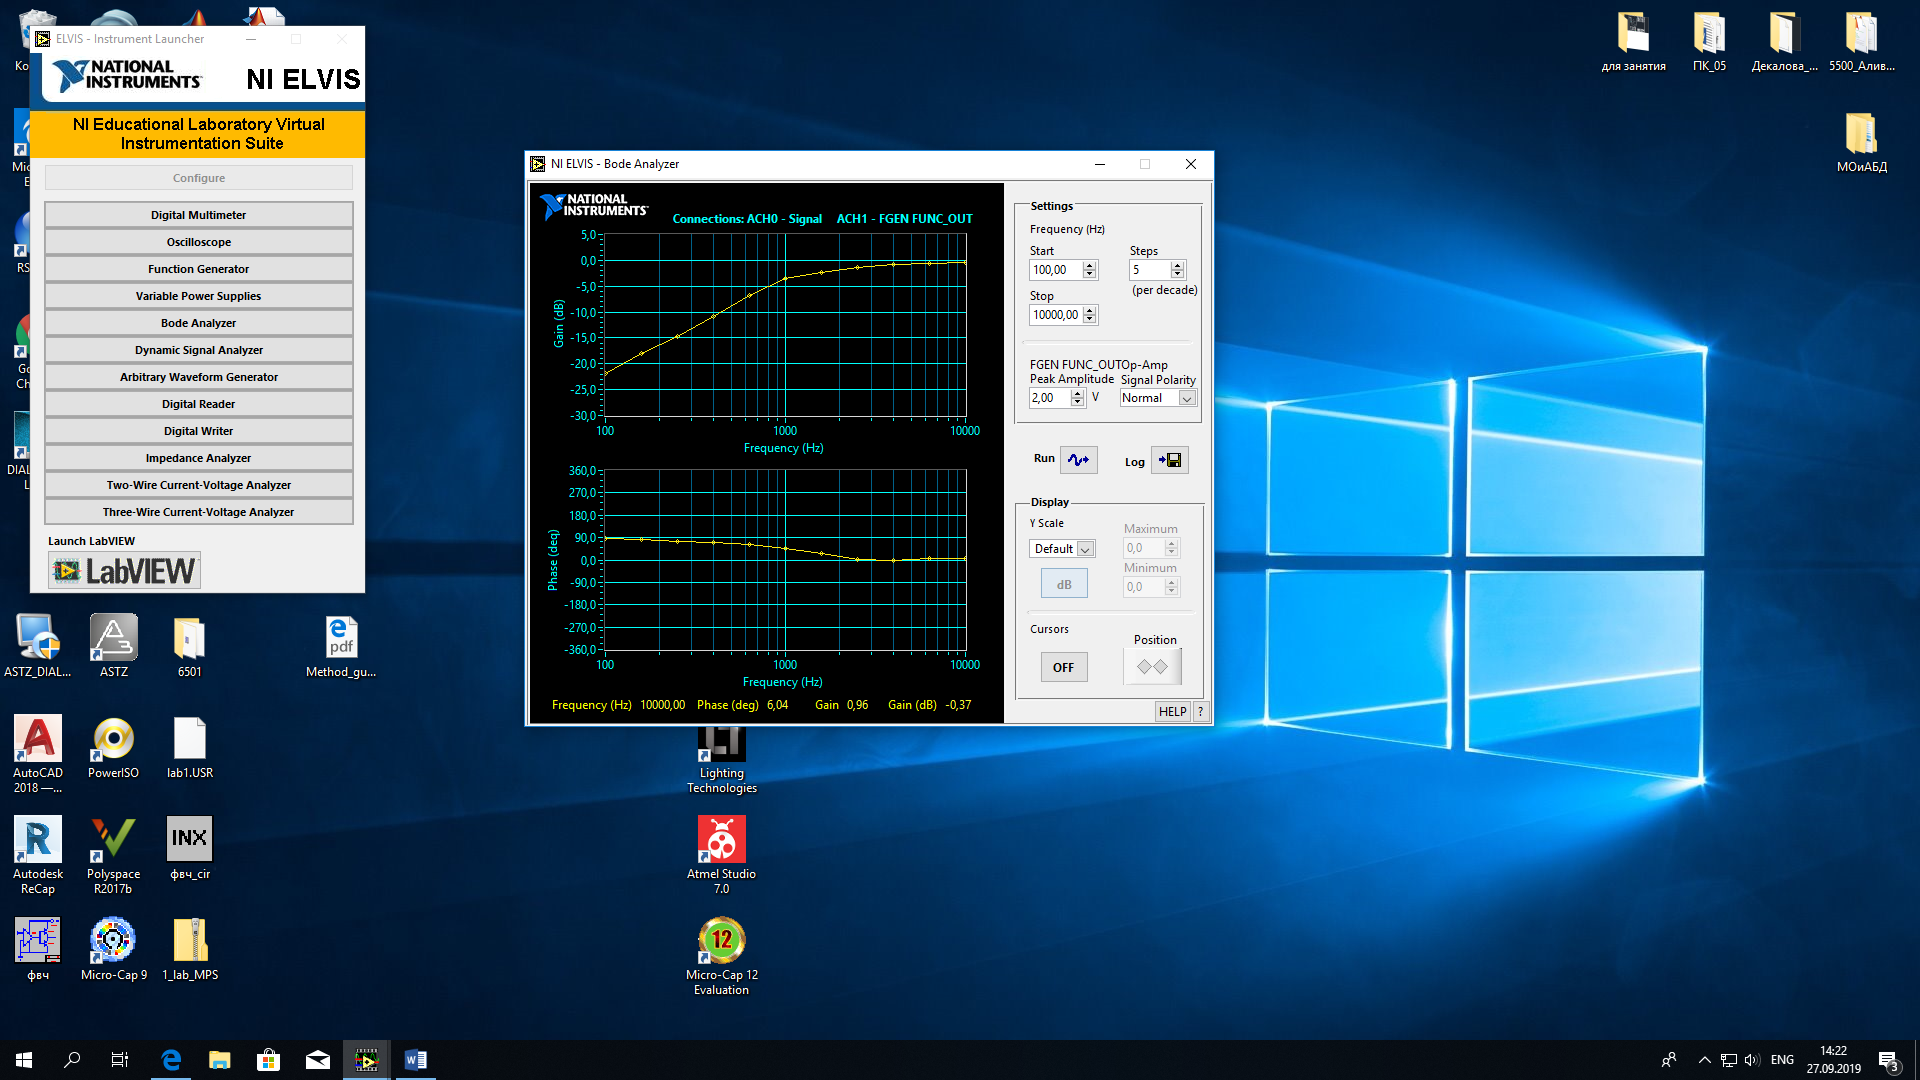Click the volume speaker tray icon
Screen dimensions: 1920x1080
tap(1751, 1060)
